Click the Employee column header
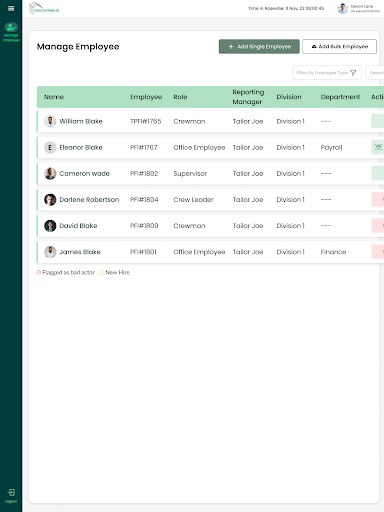The height and width of the screenshot is (512, 384). (x=146, y=97)
